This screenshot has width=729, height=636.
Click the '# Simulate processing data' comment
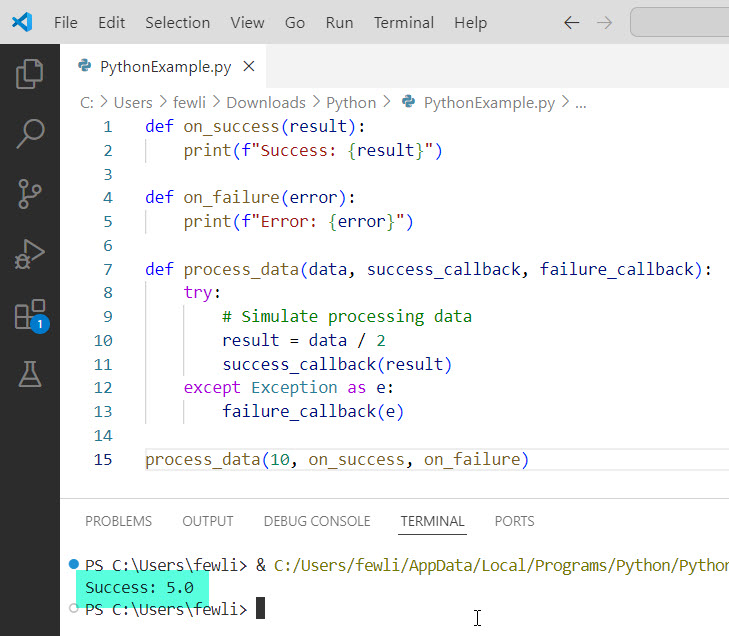click(x=347, y=316)
